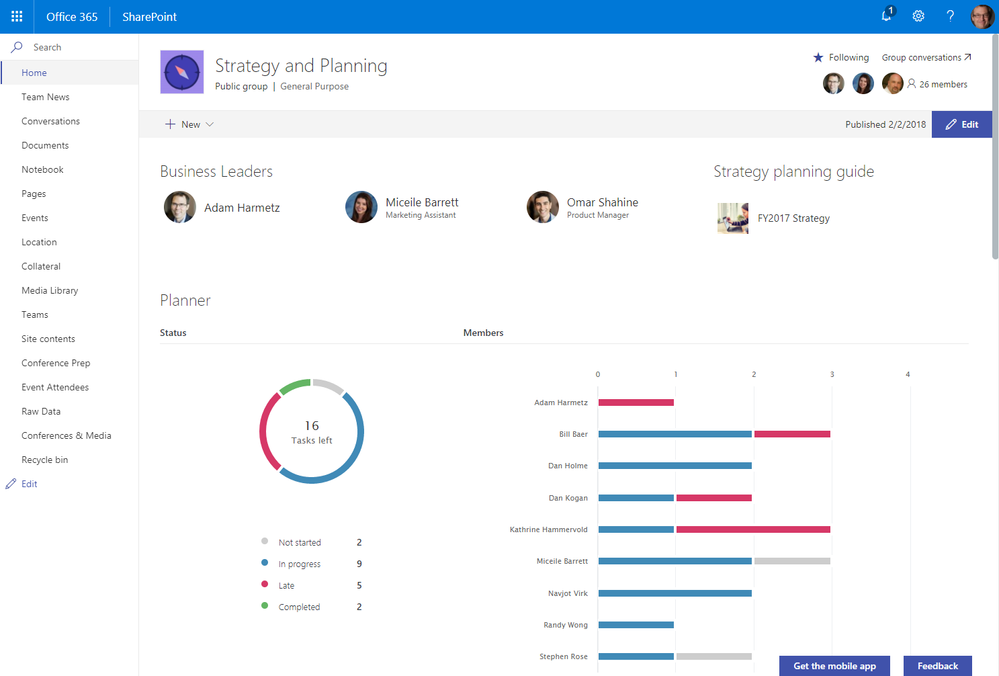The height and width of the screenshot is (676, 999).
Task: Open Conferences & Media in sidebar
Action: tap(66, 436)
